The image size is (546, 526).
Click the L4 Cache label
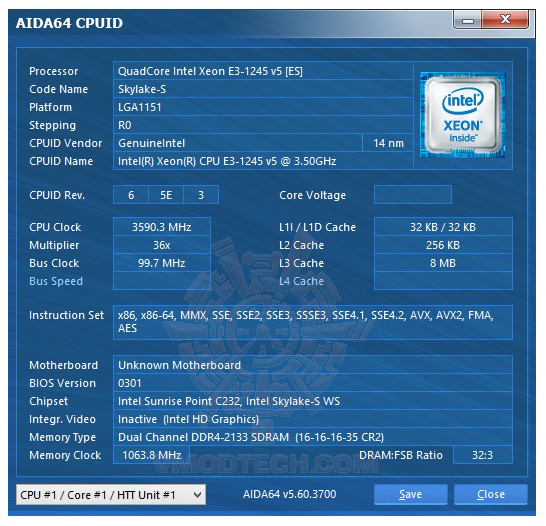pos(301,281)
